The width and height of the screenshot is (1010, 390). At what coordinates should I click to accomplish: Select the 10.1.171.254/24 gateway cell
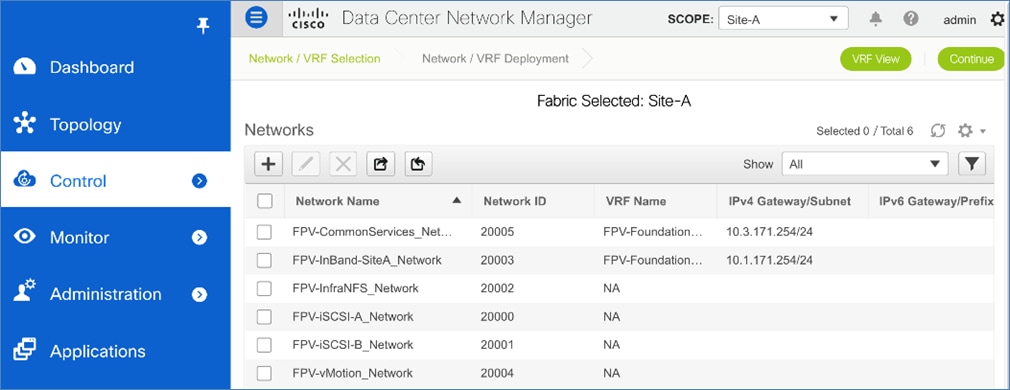(x=769, y=260)
